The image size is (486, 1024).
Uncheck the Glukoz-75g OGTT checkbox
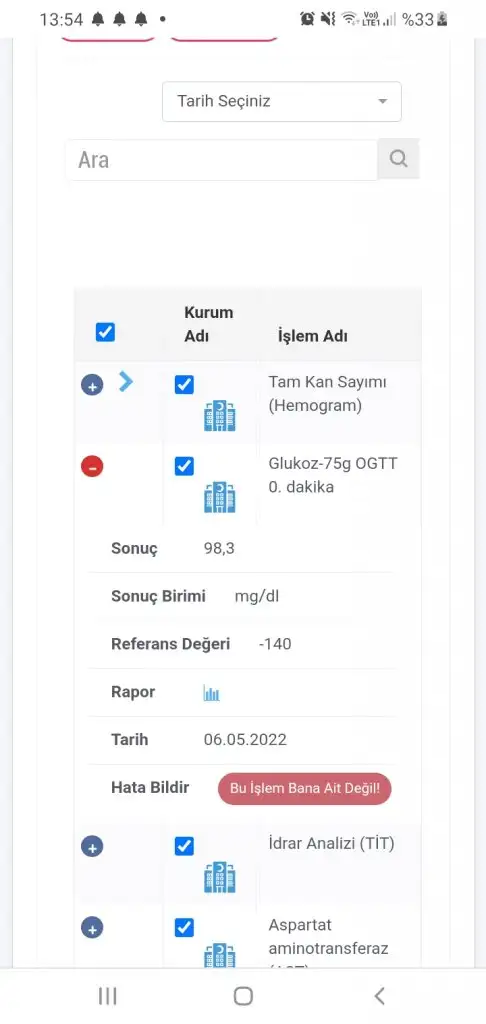(184, 466)
